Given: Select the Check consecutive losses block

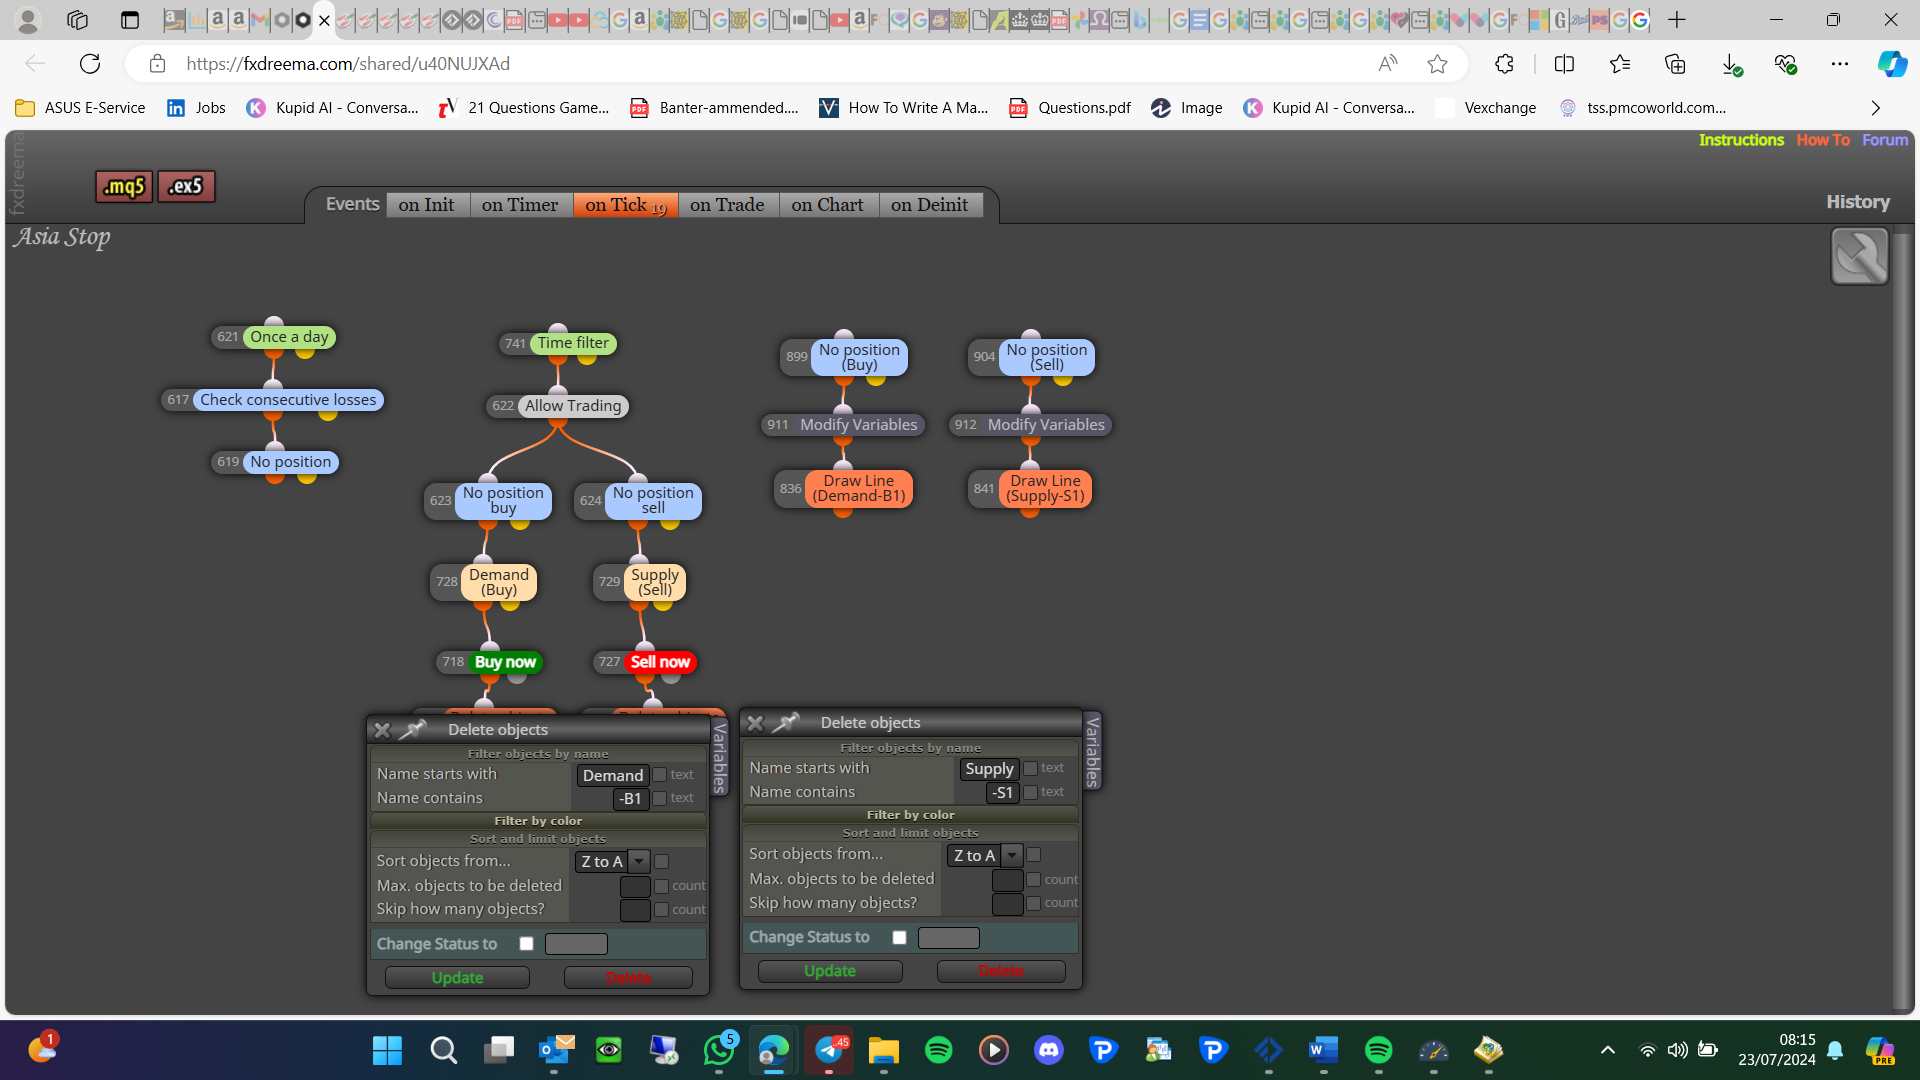Looking at the screenshot, I should 288,400.
